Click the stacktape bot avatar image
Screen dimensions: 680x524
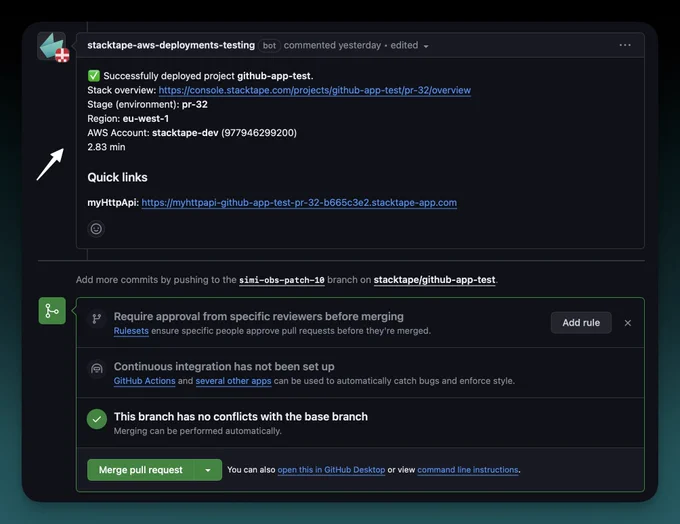(52, 46)
